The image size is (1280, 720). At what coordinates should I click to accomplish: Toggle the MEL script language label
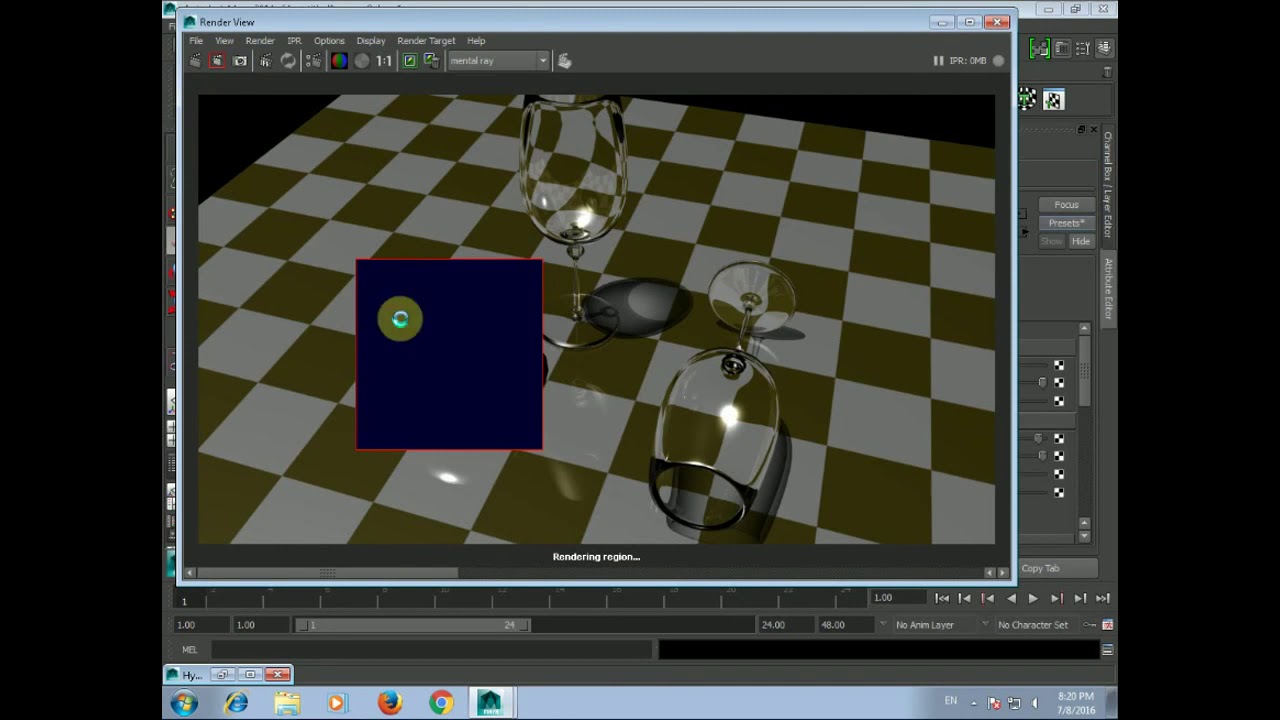[189, 650]
